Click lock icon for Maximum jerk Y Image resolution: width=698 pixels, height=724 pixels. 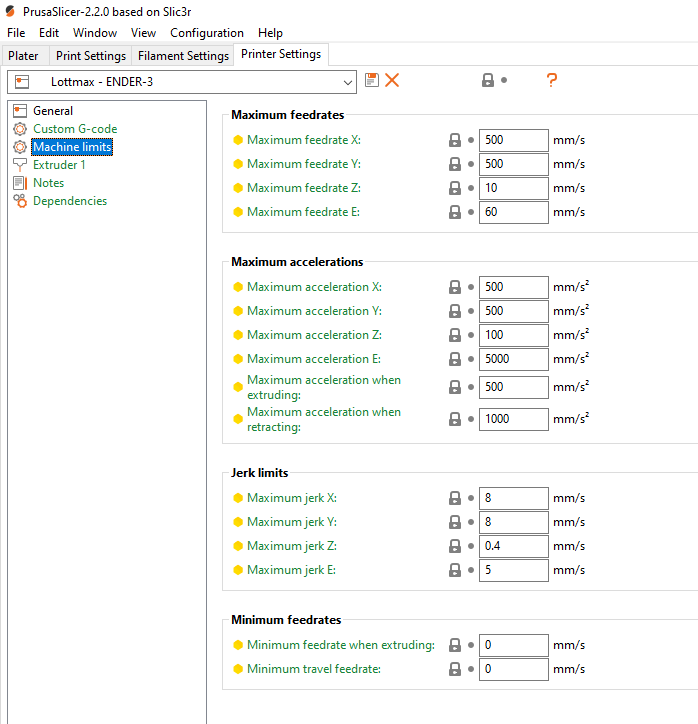coord(455,522)
